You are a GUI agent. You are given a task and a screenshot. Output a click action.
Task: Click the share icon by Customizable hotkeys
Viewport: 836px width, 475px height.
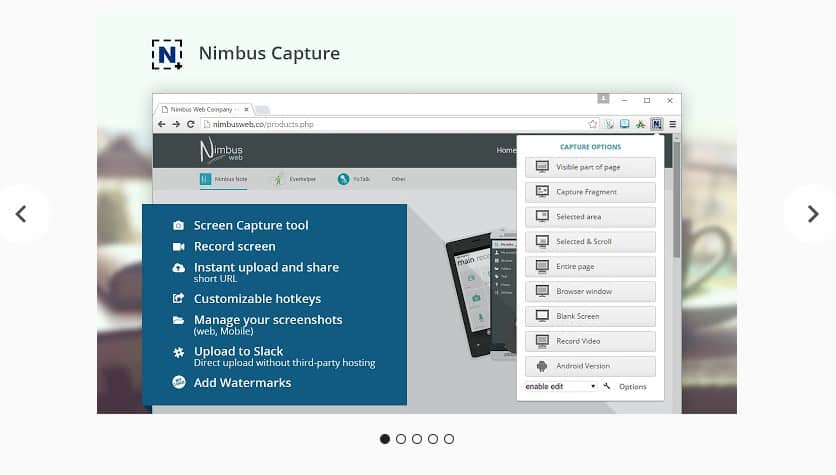click(179, 299)
